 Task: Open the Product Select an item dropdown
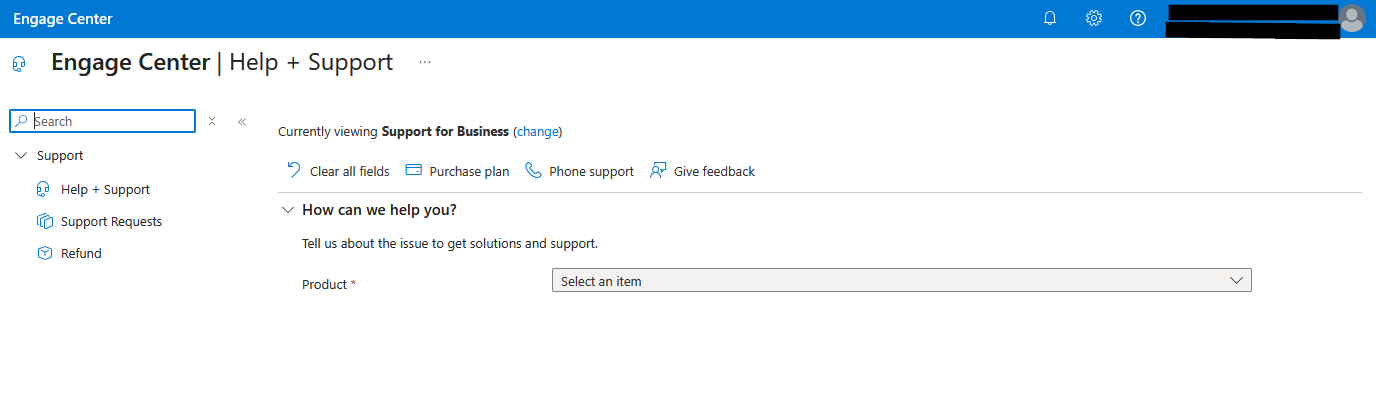pyautogui.click(x=901, y=281)
